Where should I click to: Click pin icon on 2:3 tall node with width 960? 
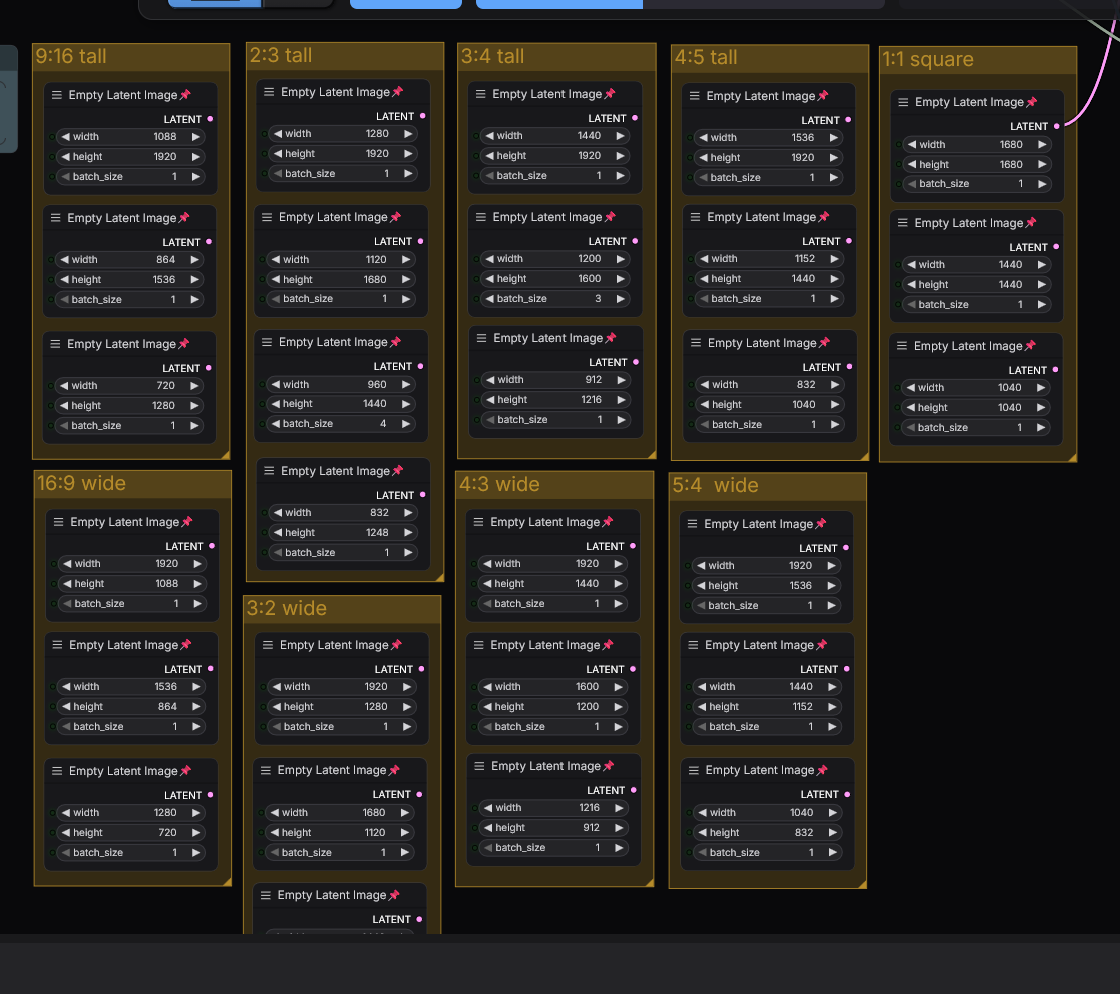pos(396,342)
